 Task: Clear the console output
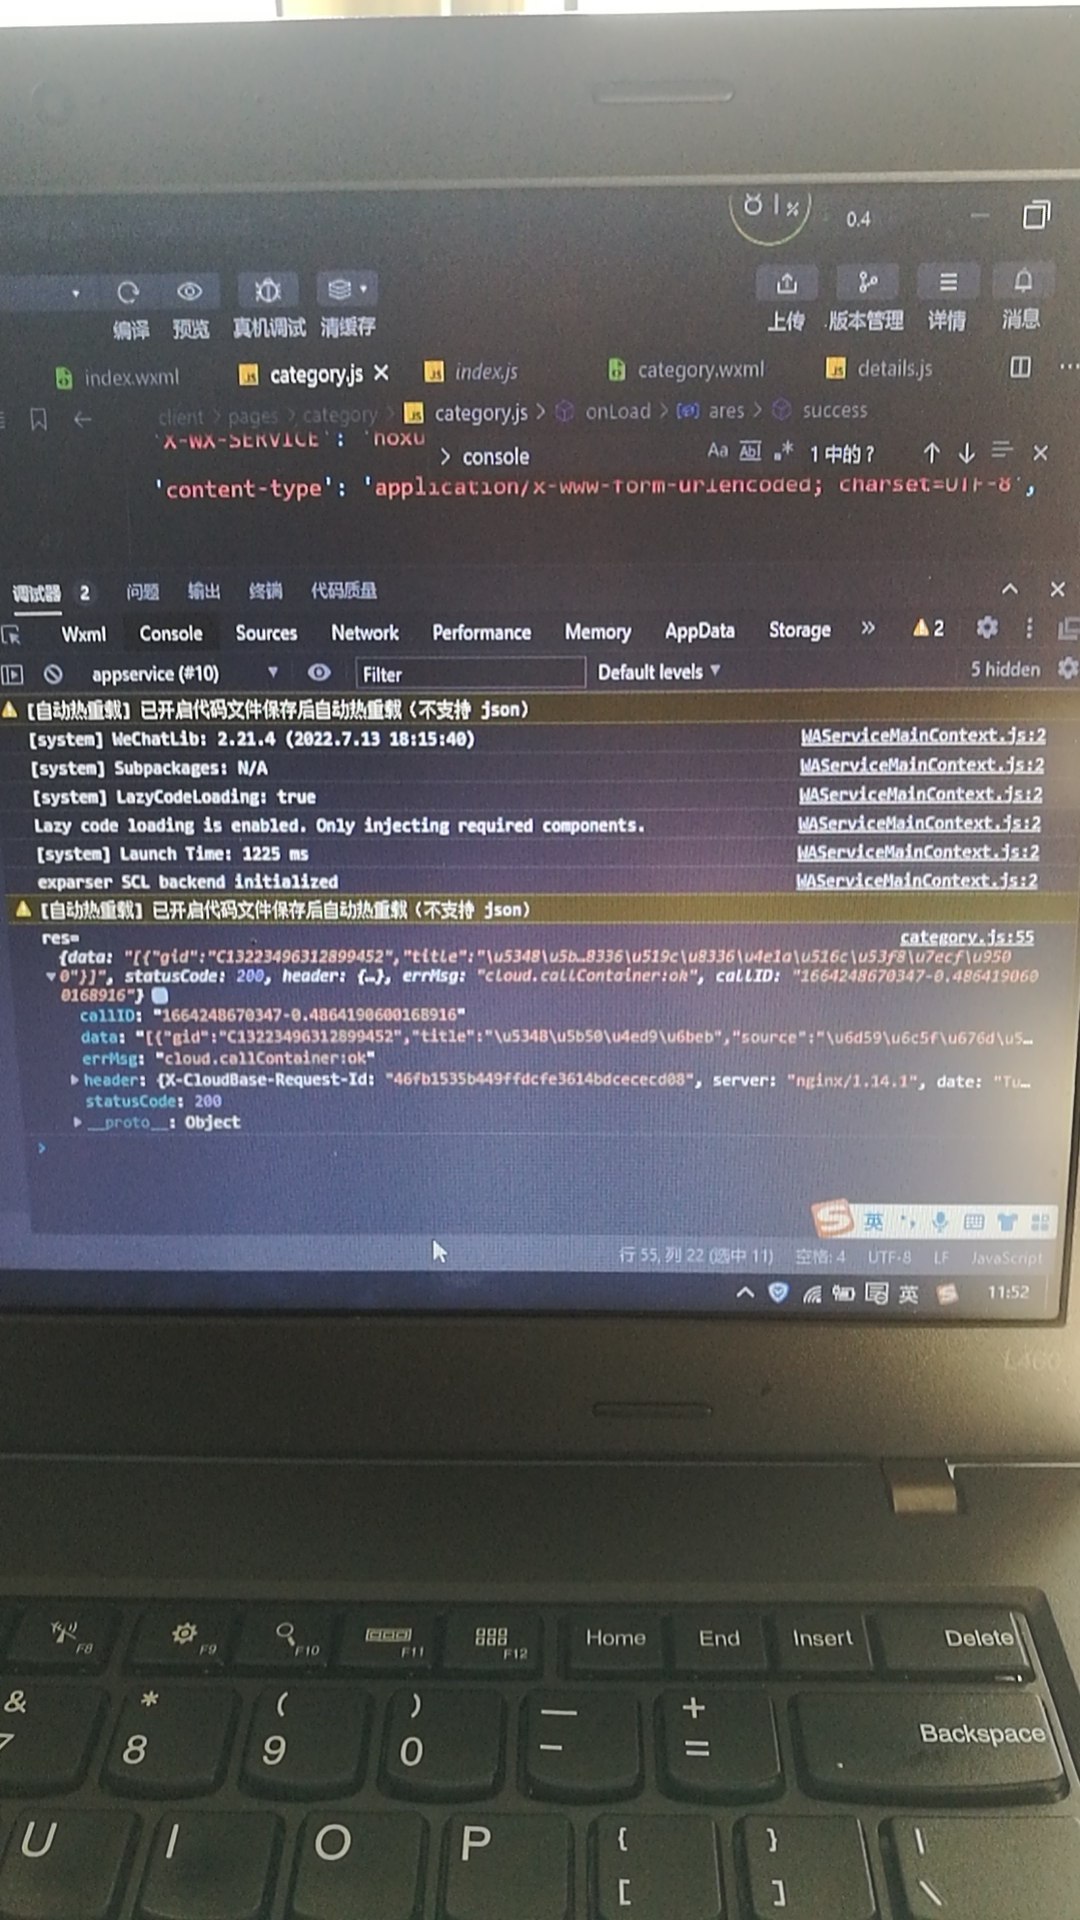tap(53, 674)
